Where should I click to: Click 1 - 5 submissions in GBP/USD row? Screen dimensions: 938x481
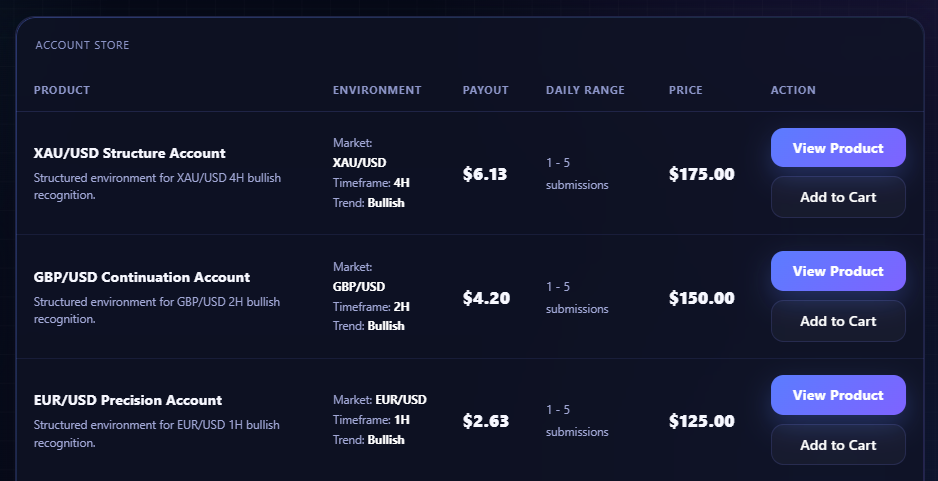pyautogui.click(x=577, y=297)
